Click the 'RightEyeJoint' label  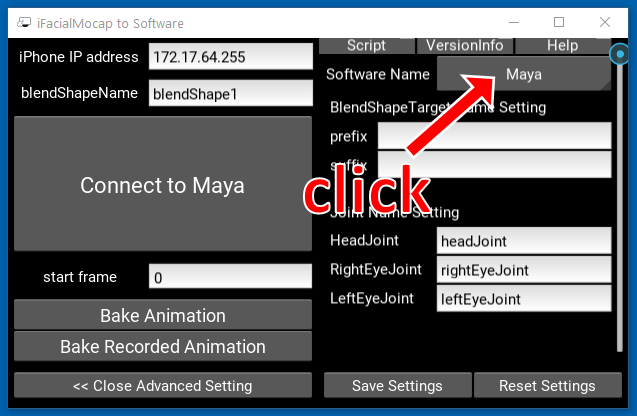pos(376,269)
